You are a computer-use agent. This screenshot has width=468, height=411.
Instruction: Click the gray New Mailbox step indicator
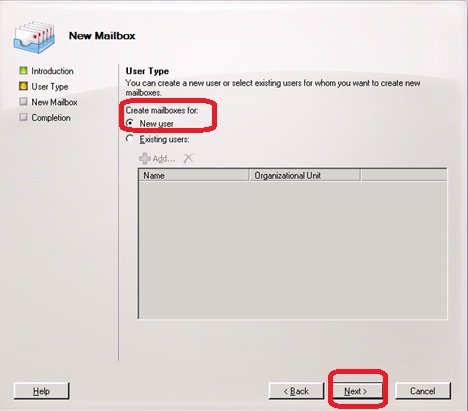pyautogui.click(x=23, y=102)
